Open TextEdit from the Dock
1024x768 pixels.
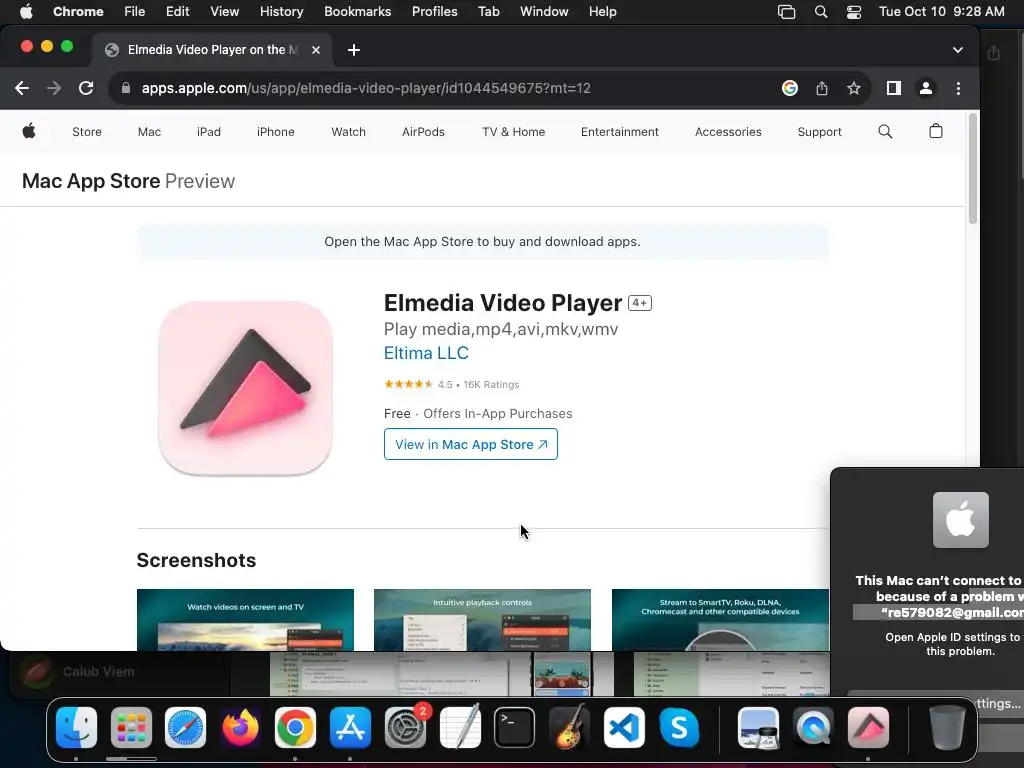pos(460,728)
